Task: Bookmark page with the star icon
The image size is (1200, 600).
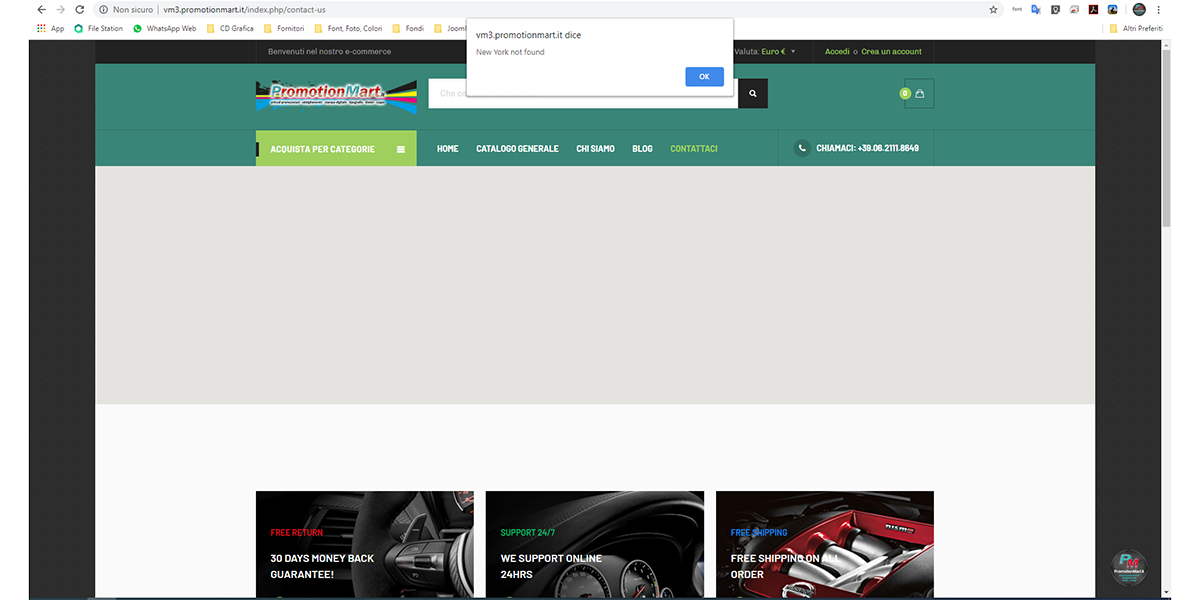Action: click(993, 10)
